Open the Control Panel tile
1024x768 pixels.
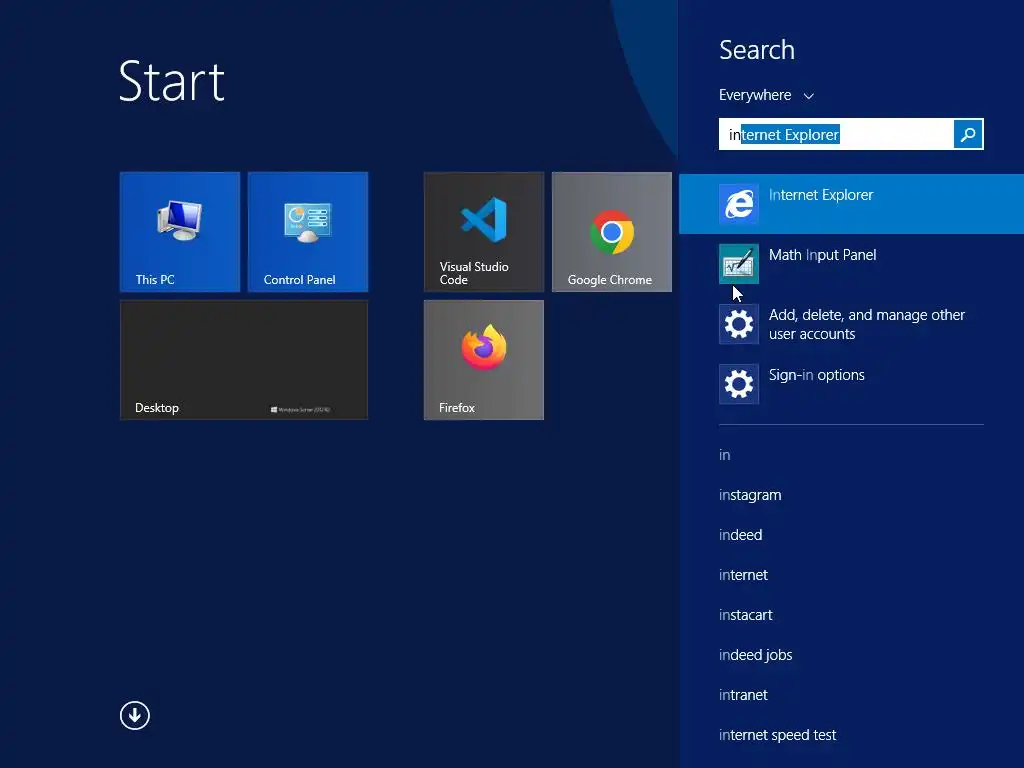[x=308, y=232]
